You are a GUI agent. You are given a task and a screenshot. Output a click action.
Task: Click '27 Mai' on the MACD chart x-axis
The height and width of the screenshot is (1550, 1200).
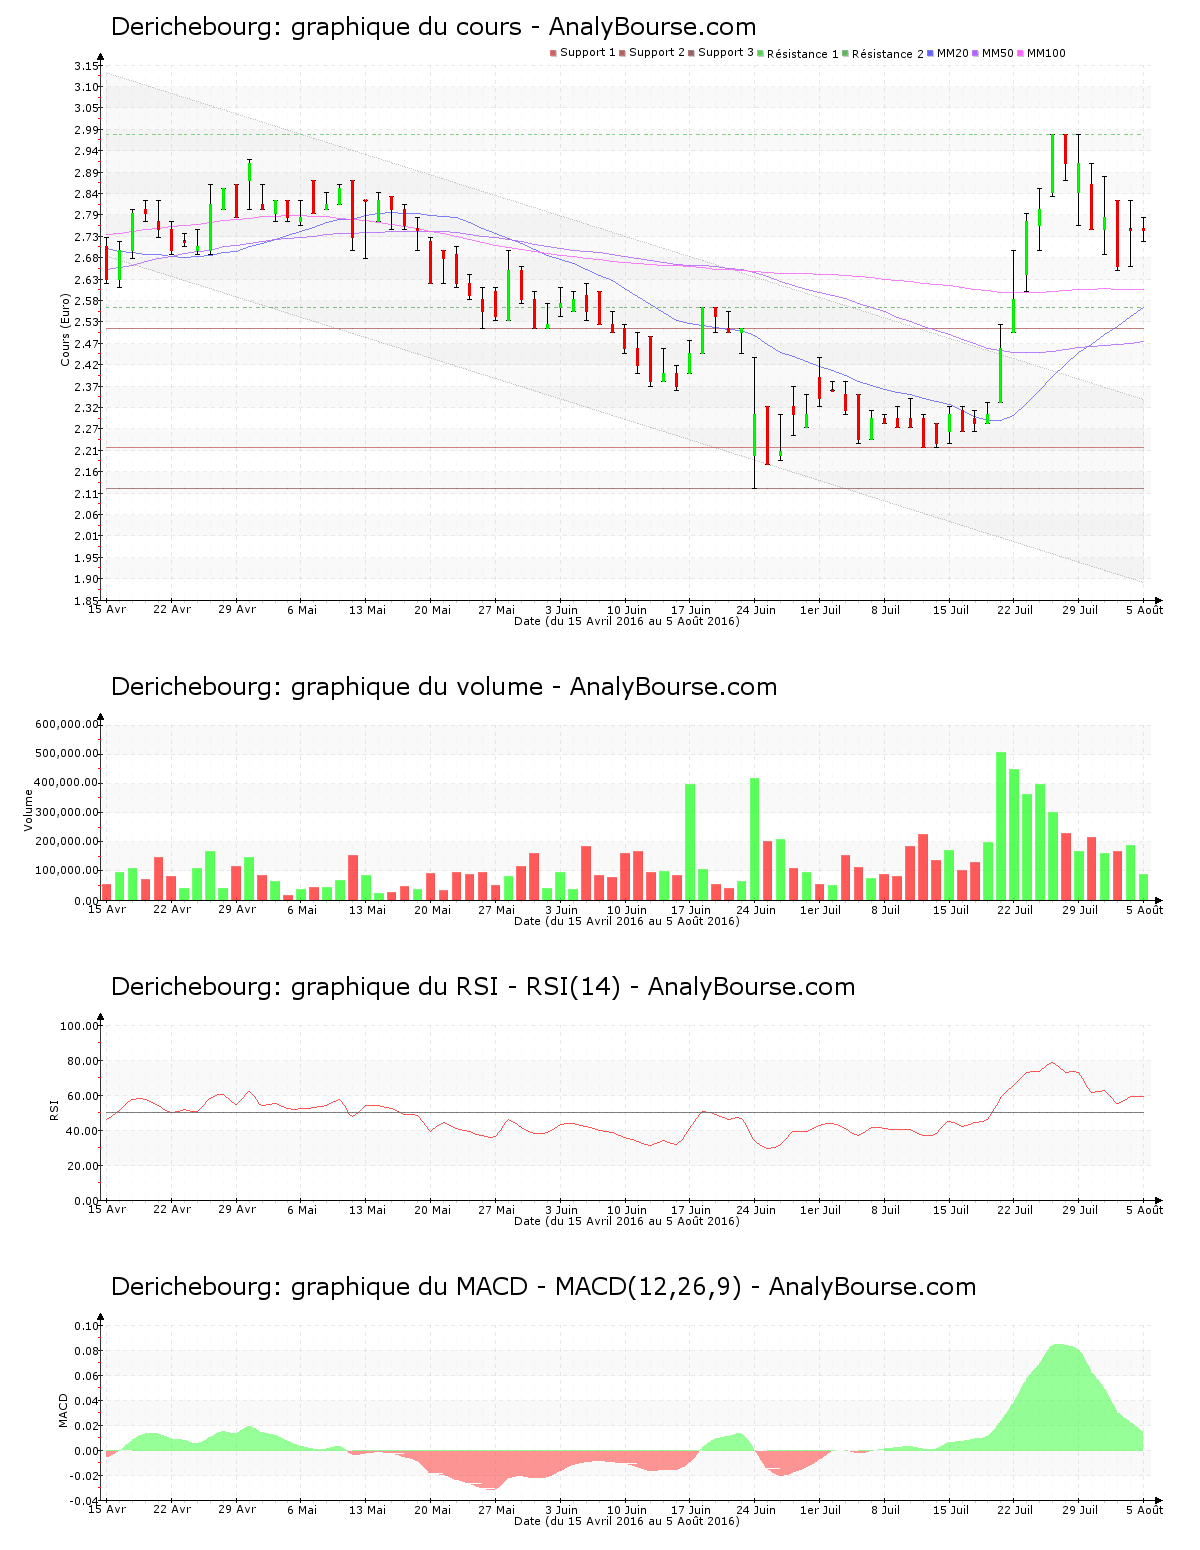pos(496,1509)
